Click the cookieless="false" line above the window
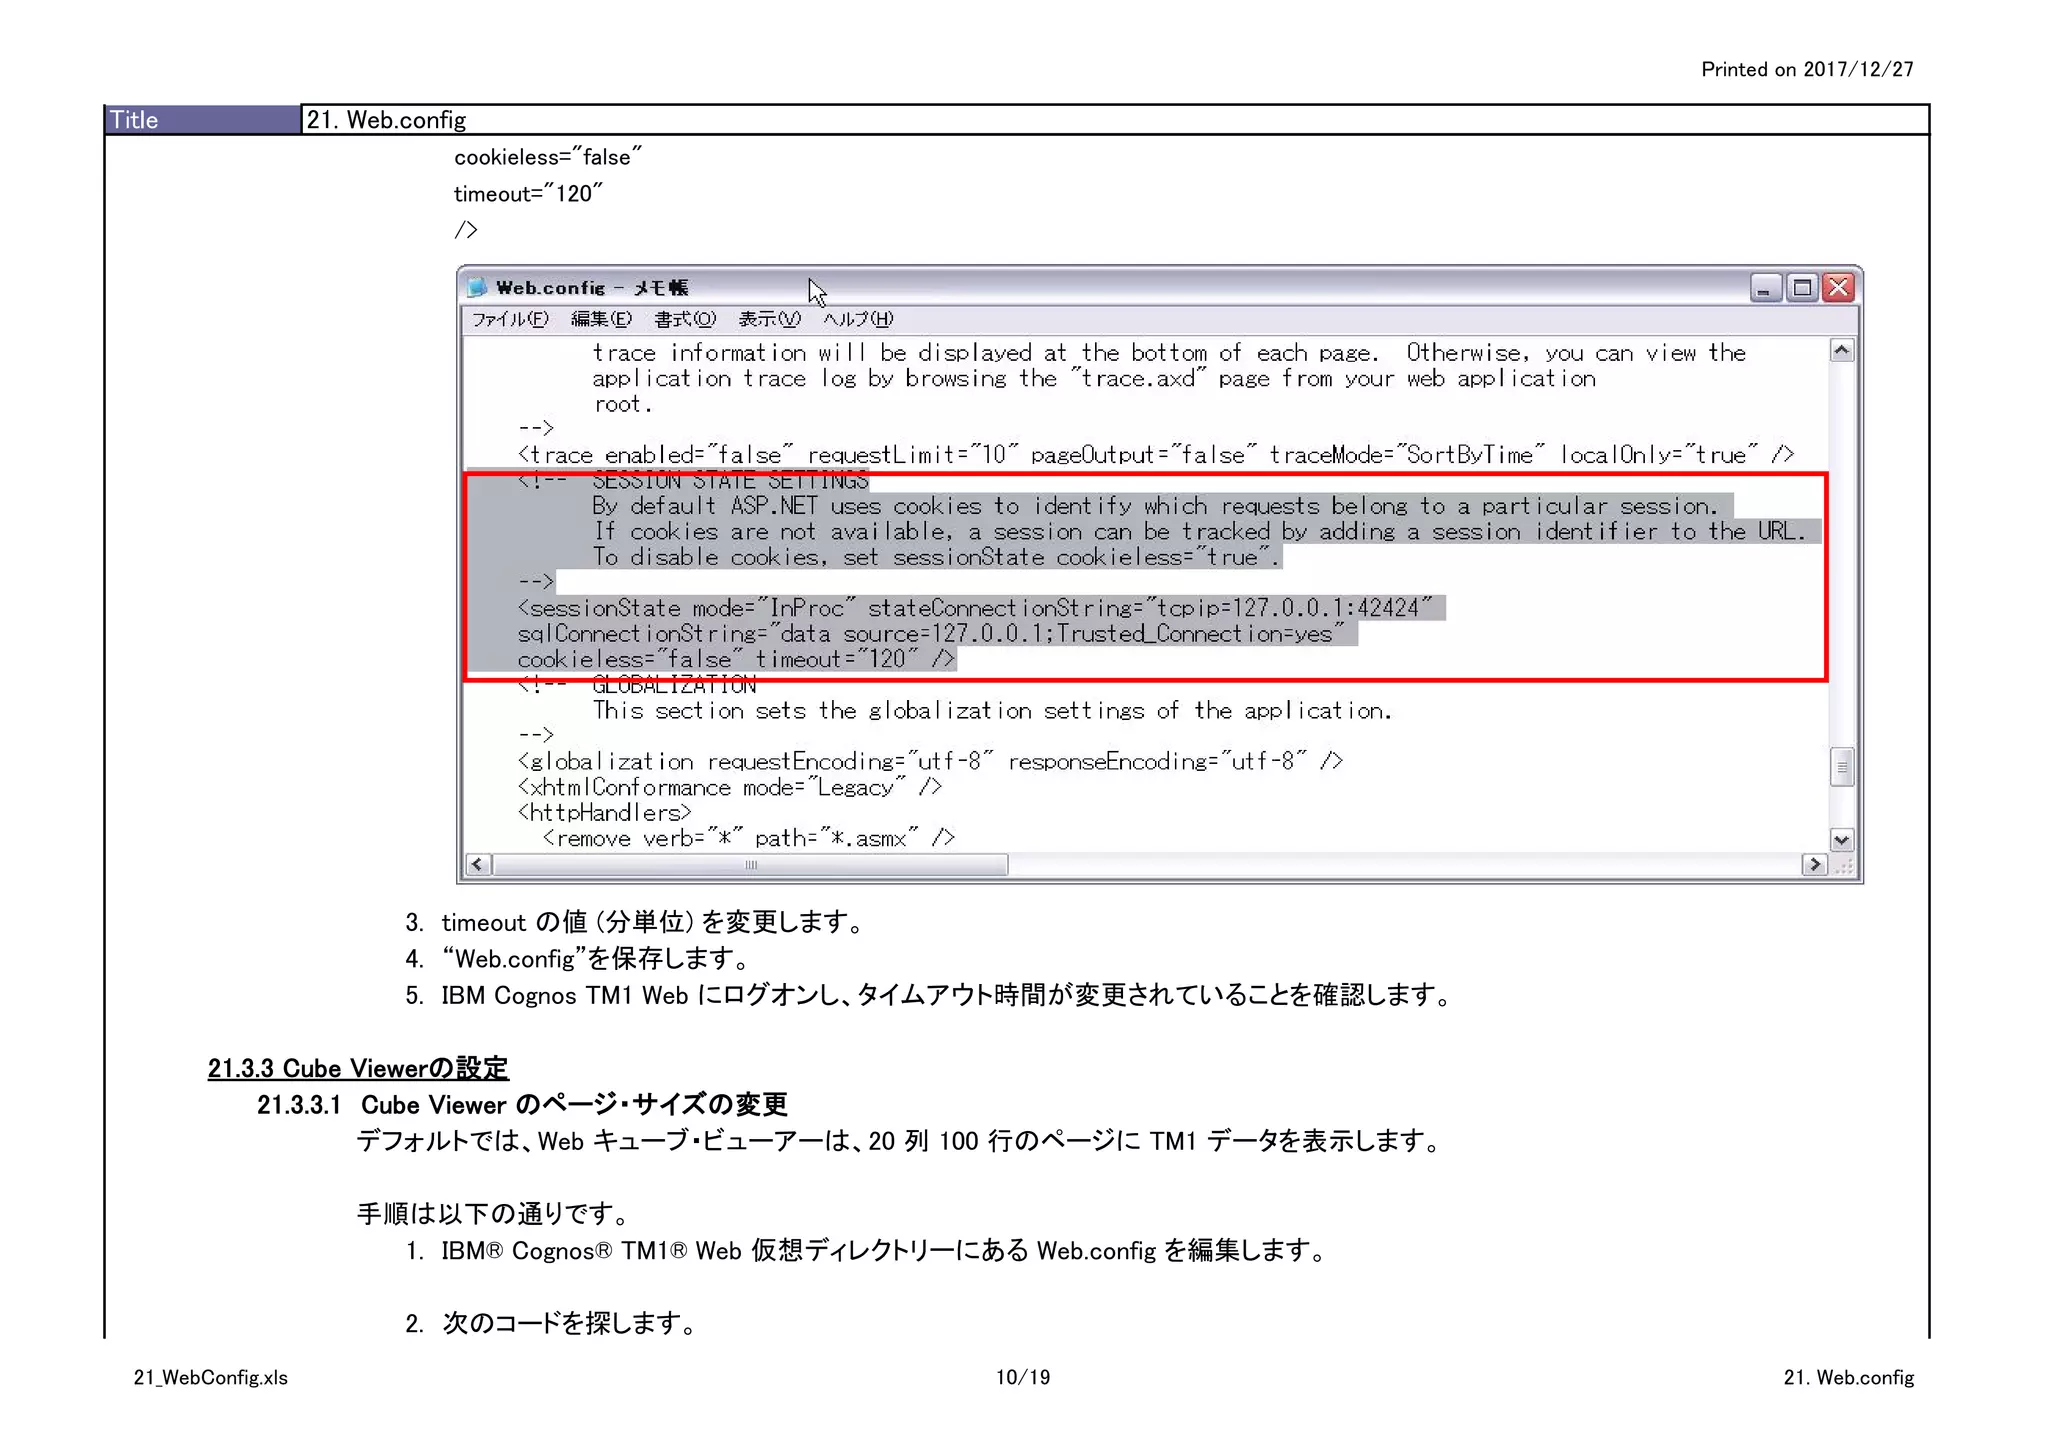This screenshot has width=2048, height=1447. pyautogui.click(x=547, y=157)
